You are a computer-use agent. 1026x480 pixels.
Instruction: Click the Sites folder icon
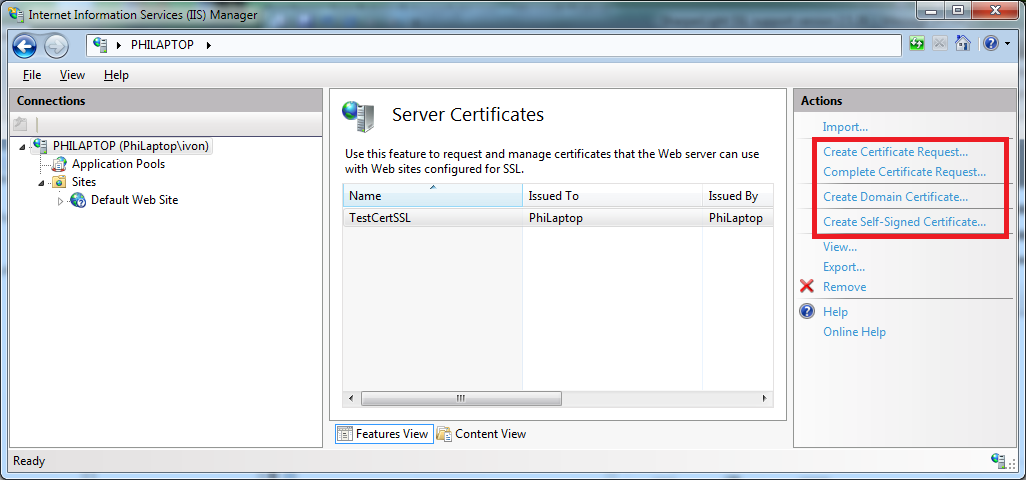click(x=59, y=182)
